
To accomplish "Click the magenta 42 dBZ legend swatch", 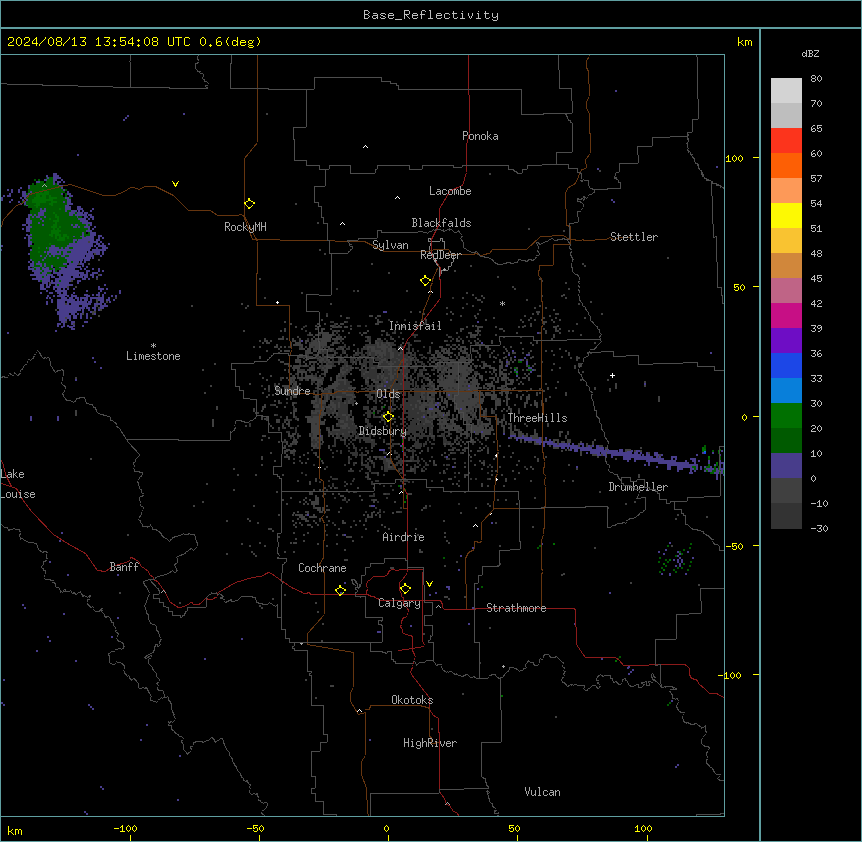I will pyautogui.click(x=786, y=315).
